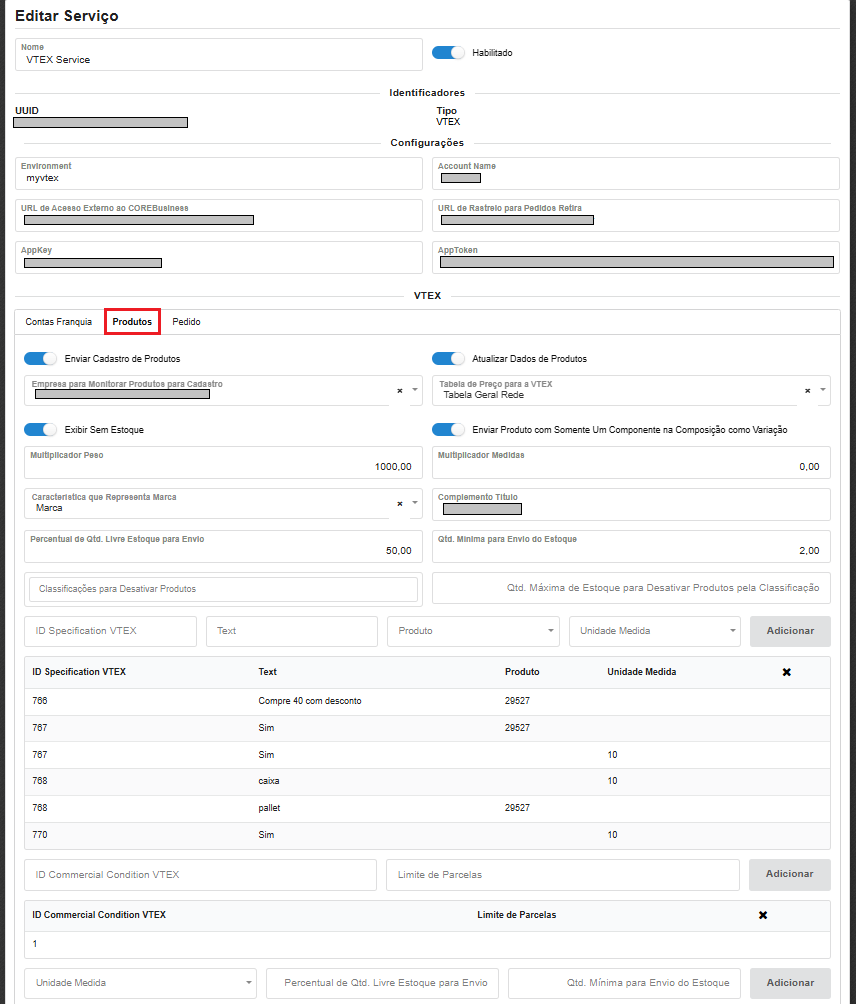Disable Enviar Cadastro de Produtos
The image size is (856, 1004).
[41, 359]
